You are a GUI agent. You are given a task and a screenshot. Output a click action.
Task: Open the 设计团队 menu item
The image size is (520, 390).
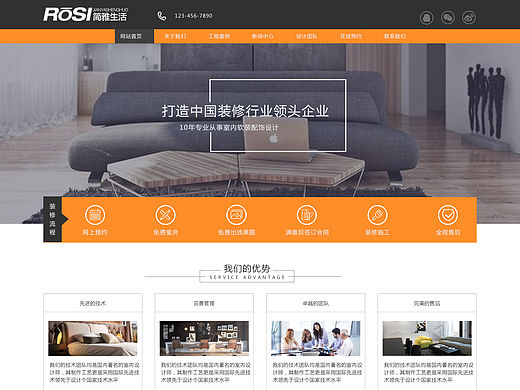(x=307, y=36)
